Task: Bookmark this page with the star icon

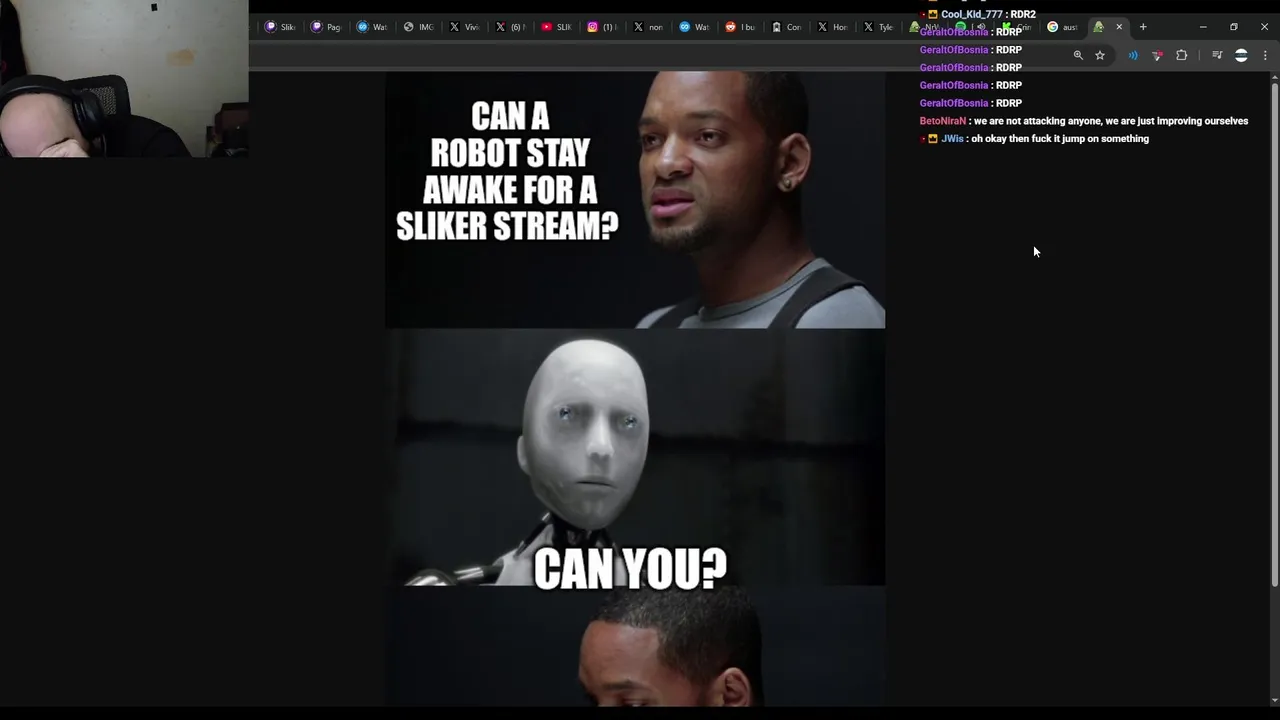Action: 1100,55
